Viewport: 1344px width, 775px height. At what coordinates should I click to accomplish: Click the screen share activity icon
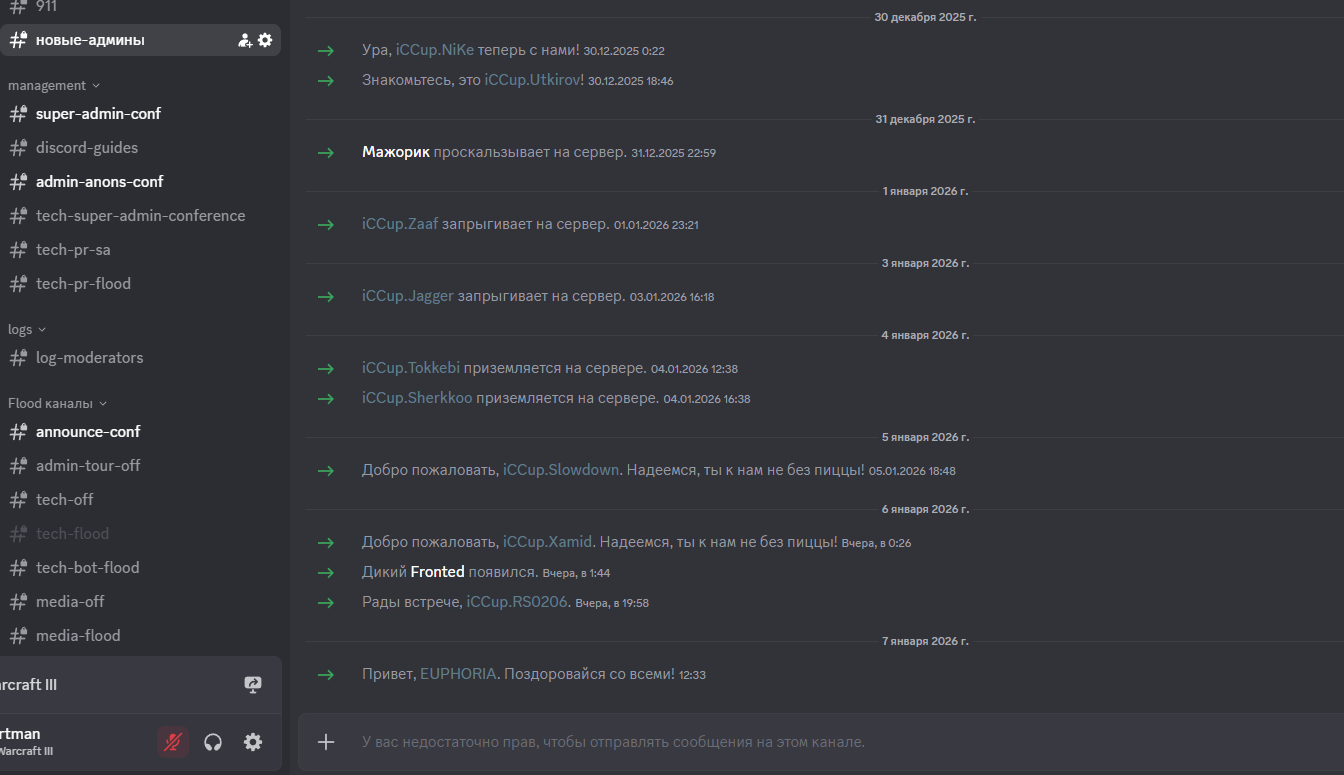[x=253, y=685]
